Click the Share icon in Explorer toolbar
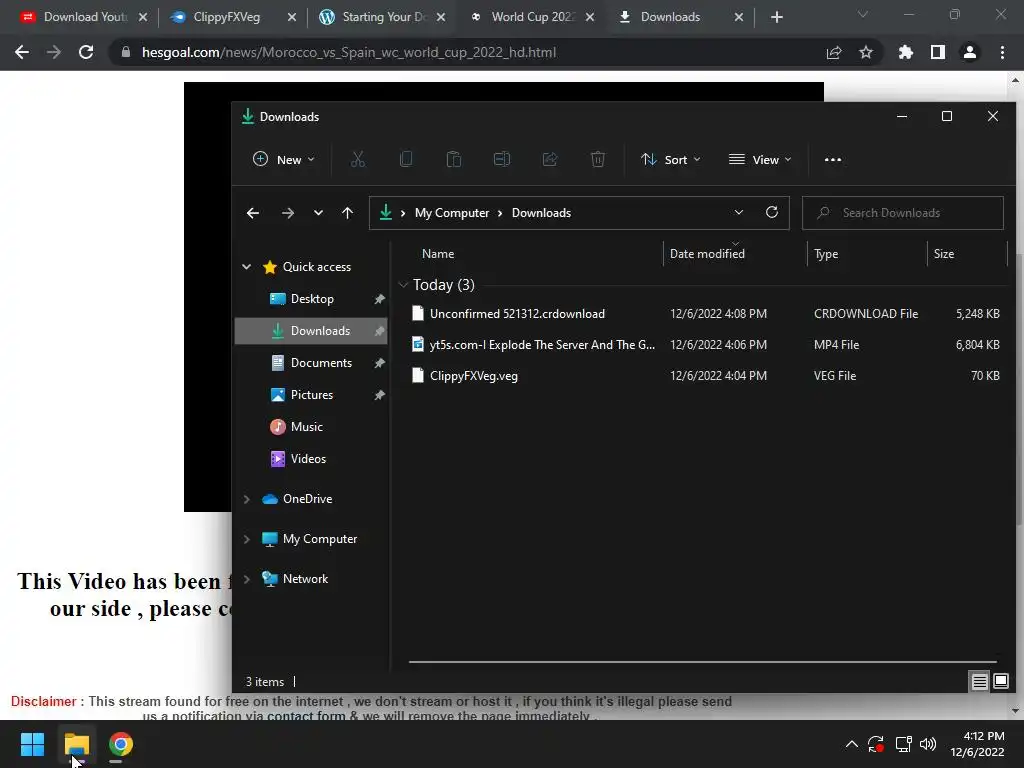 550,159
